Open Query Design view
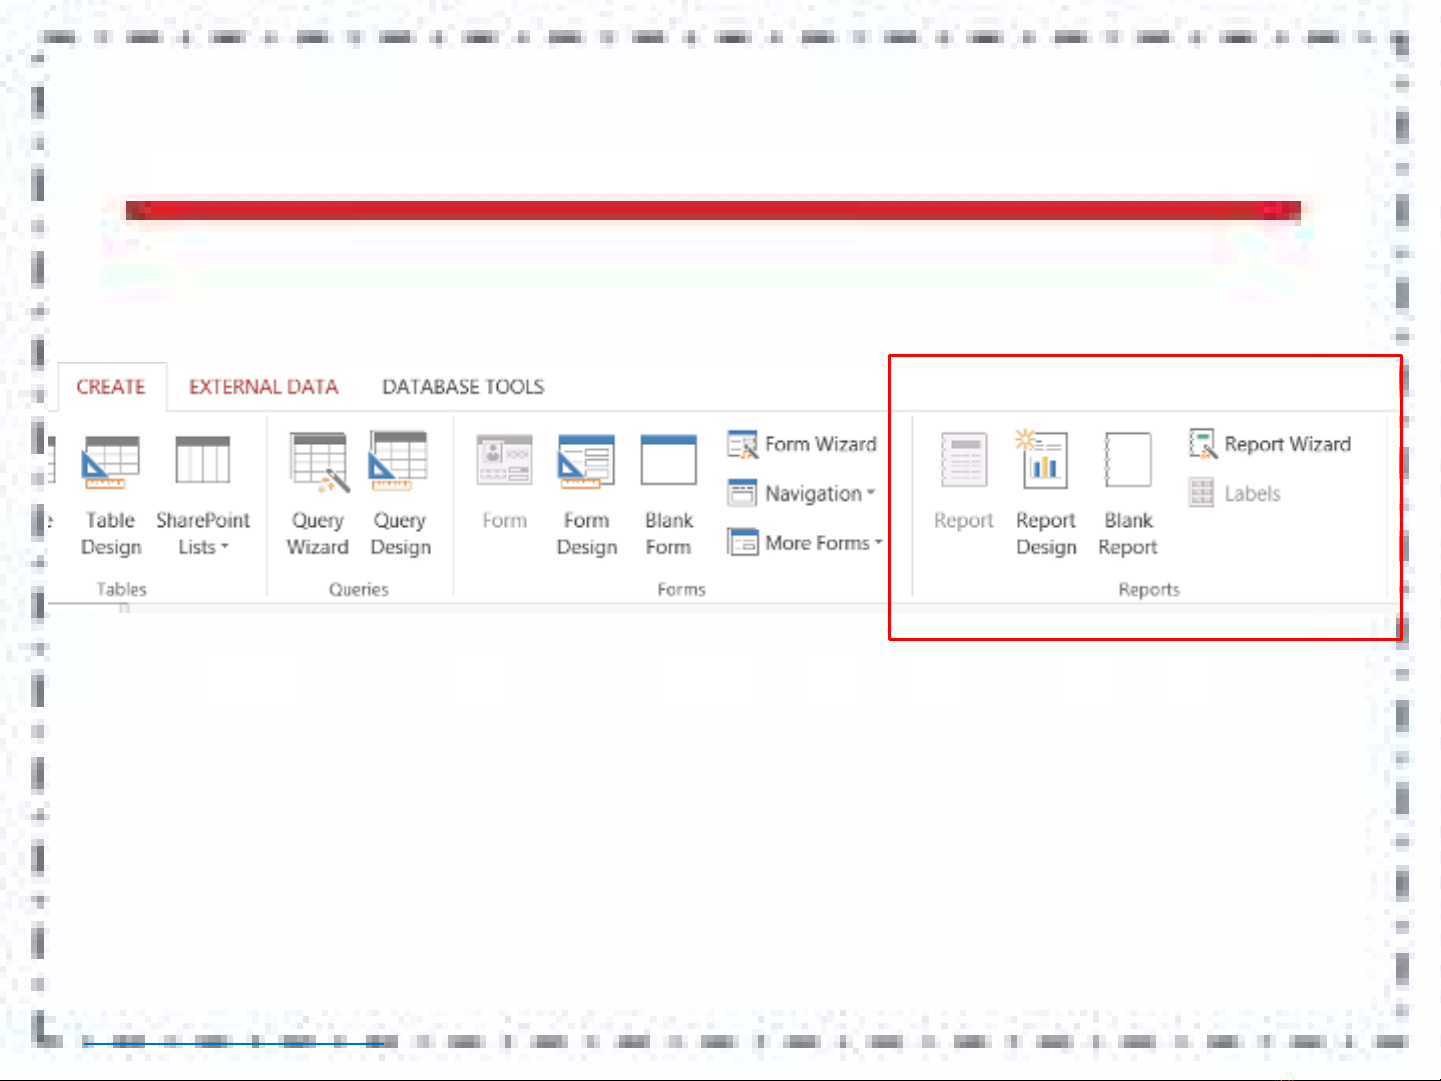The width and height of the screenshot is (1441, 1081). click(x=400, y=496)
